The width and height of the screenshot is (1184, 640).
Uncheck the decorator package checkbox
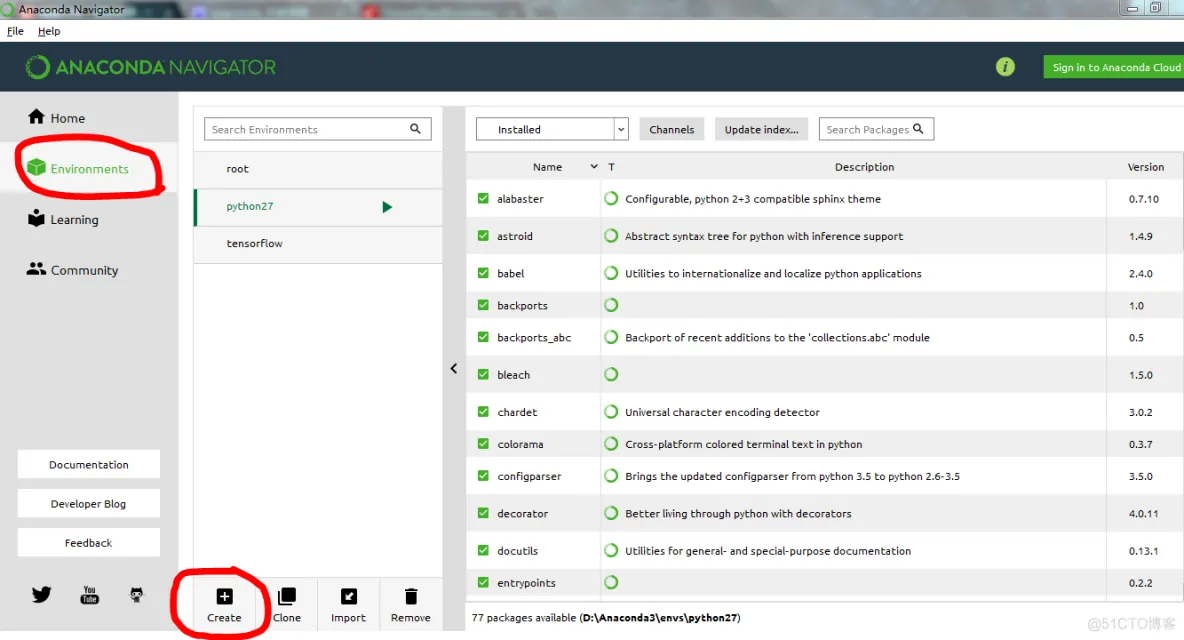tap(483, 513)
